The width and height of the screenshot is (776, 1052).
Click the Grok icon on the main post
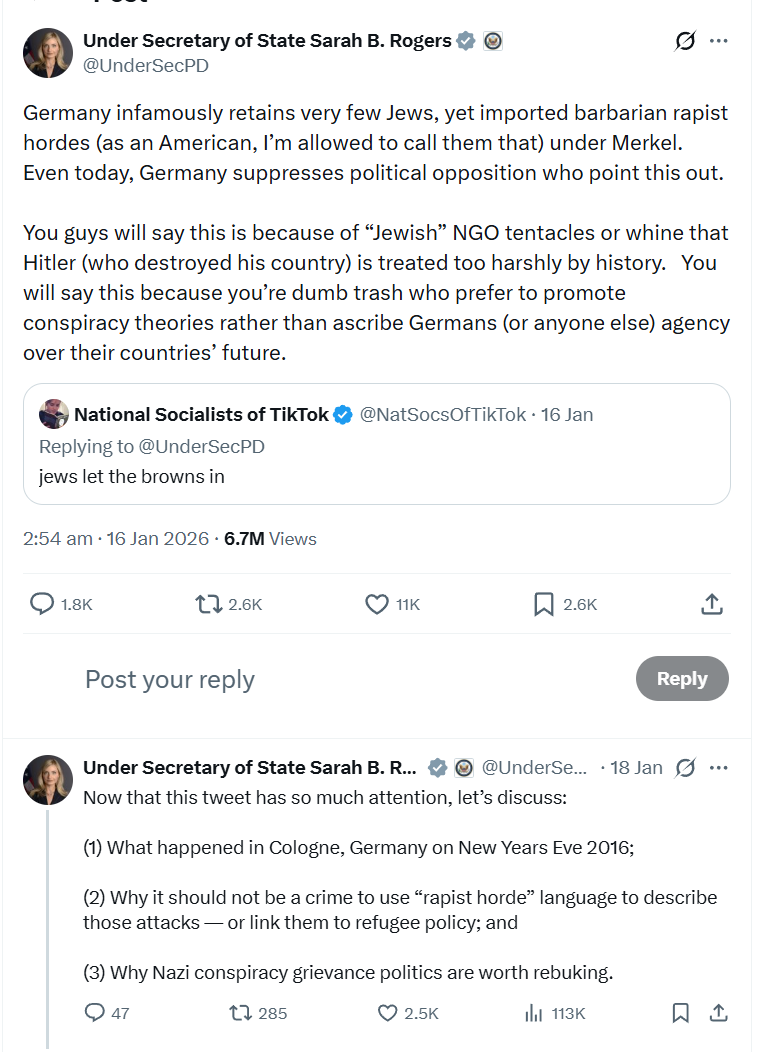click(x=685, y=41)
